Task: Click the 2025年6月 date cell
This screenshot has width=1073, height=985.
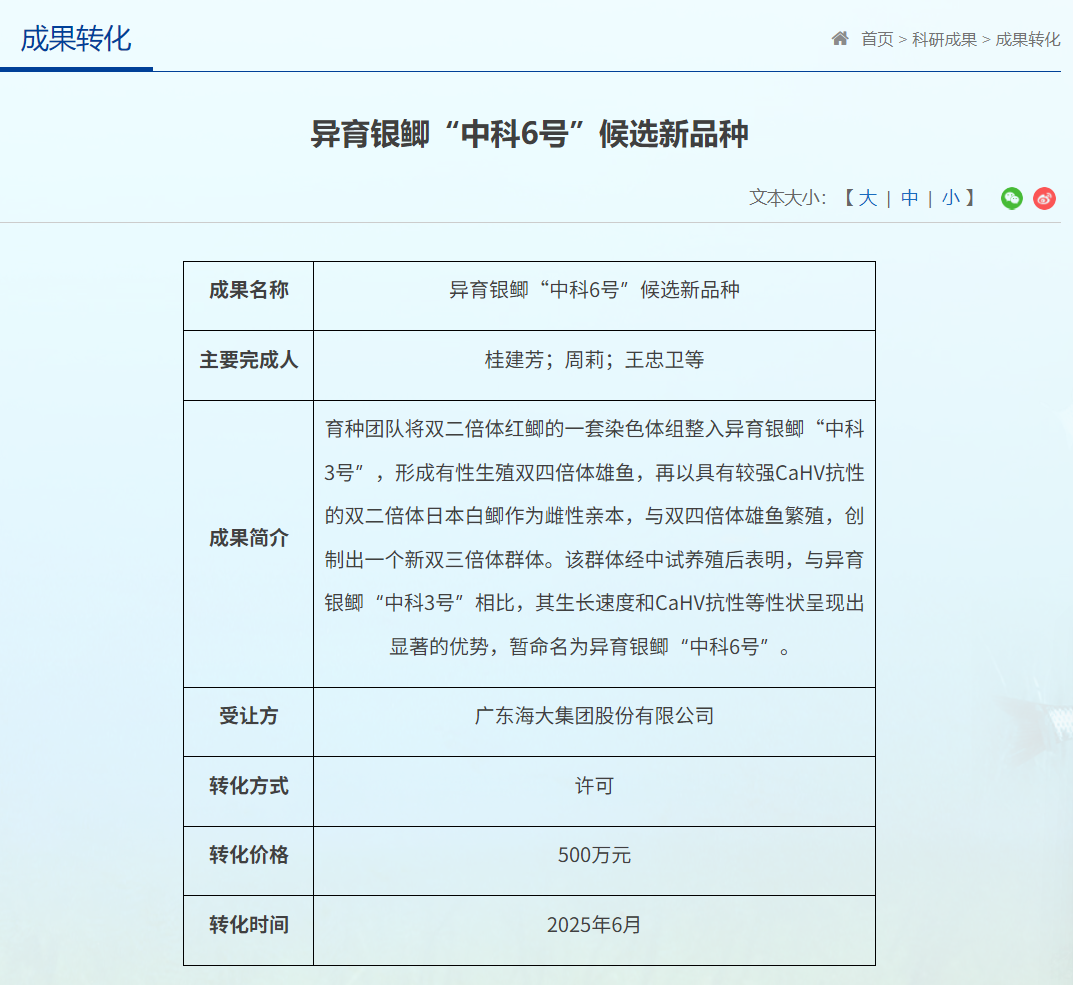Action: [594, 931]
